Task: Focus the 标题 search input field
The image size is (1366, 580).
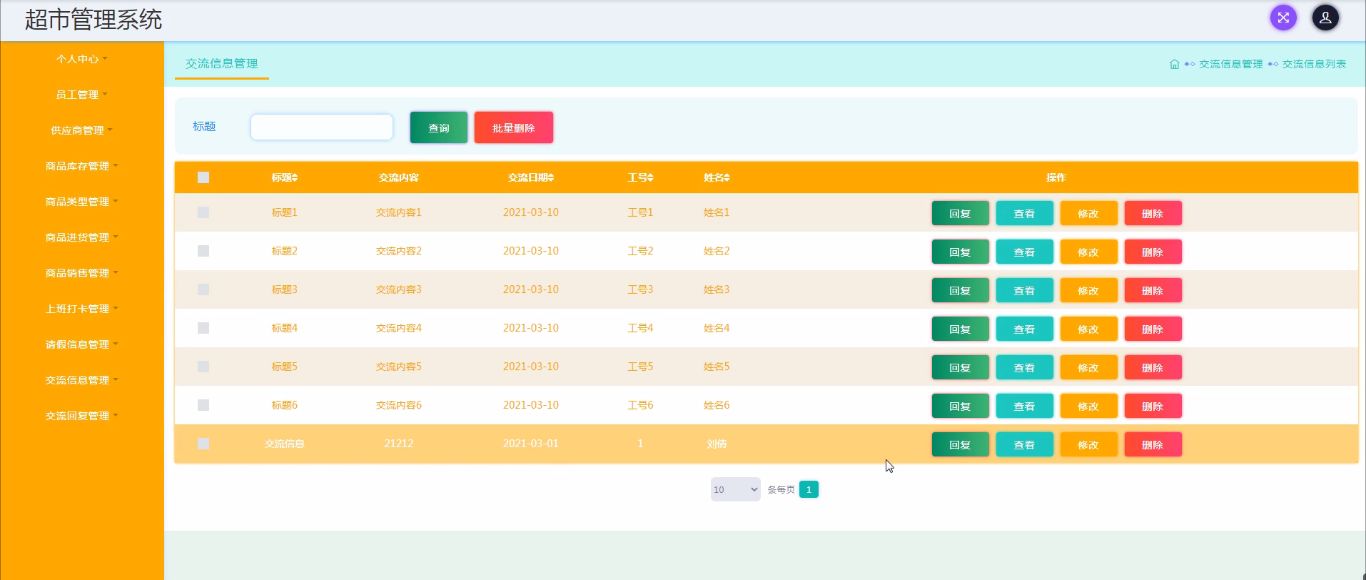Action: [x=321, y=127]
